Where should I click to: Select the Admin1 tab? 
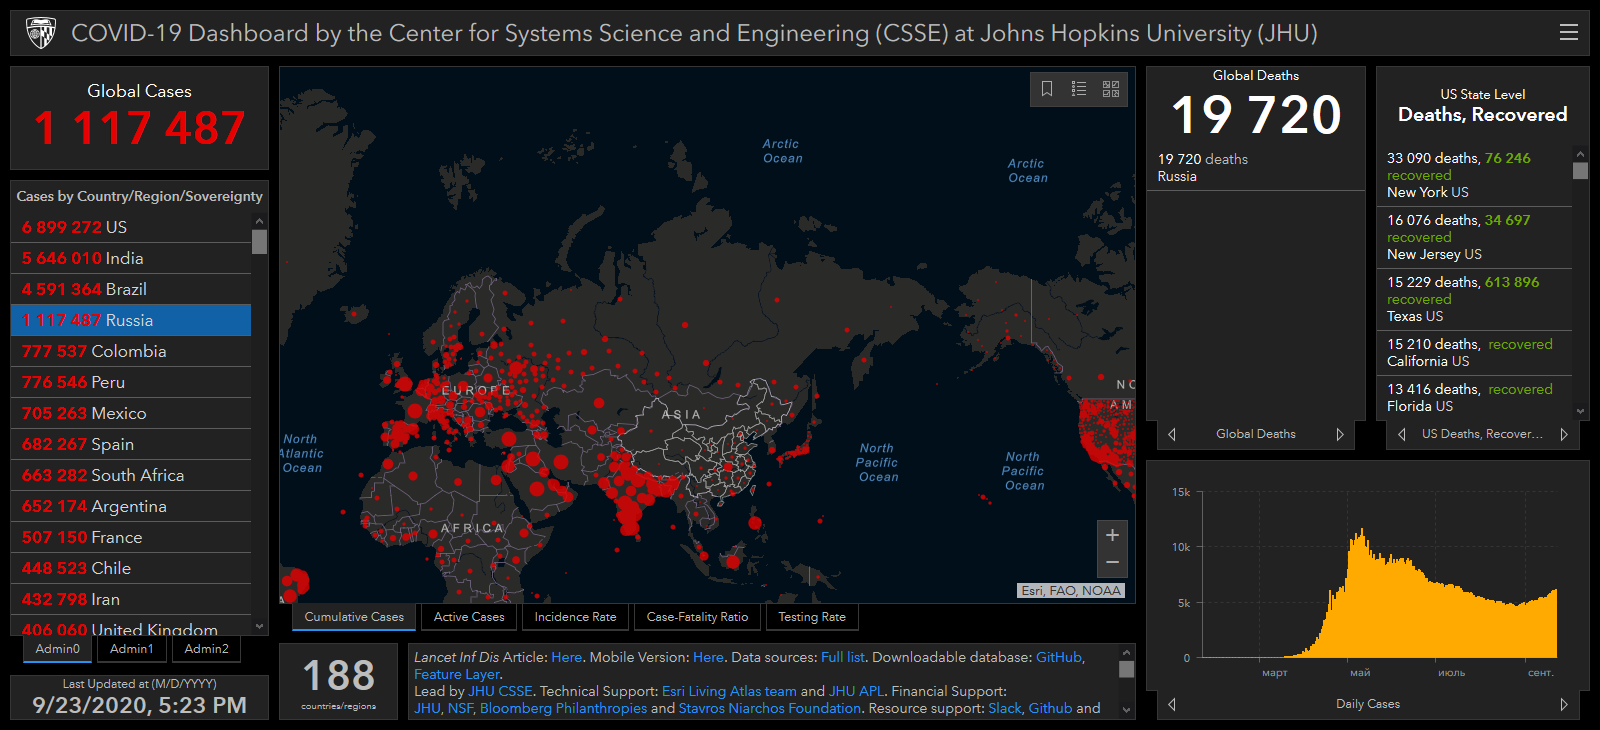(x=132, y=649)
